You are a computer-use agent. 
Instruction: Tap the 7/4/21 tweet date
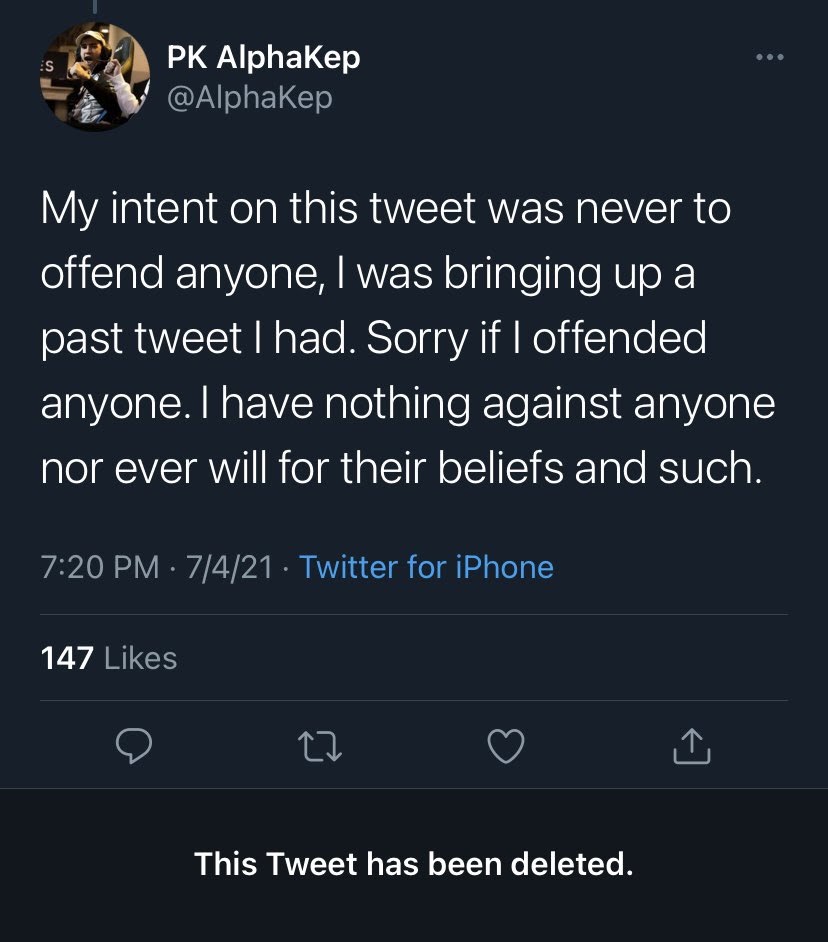[228, 567]
